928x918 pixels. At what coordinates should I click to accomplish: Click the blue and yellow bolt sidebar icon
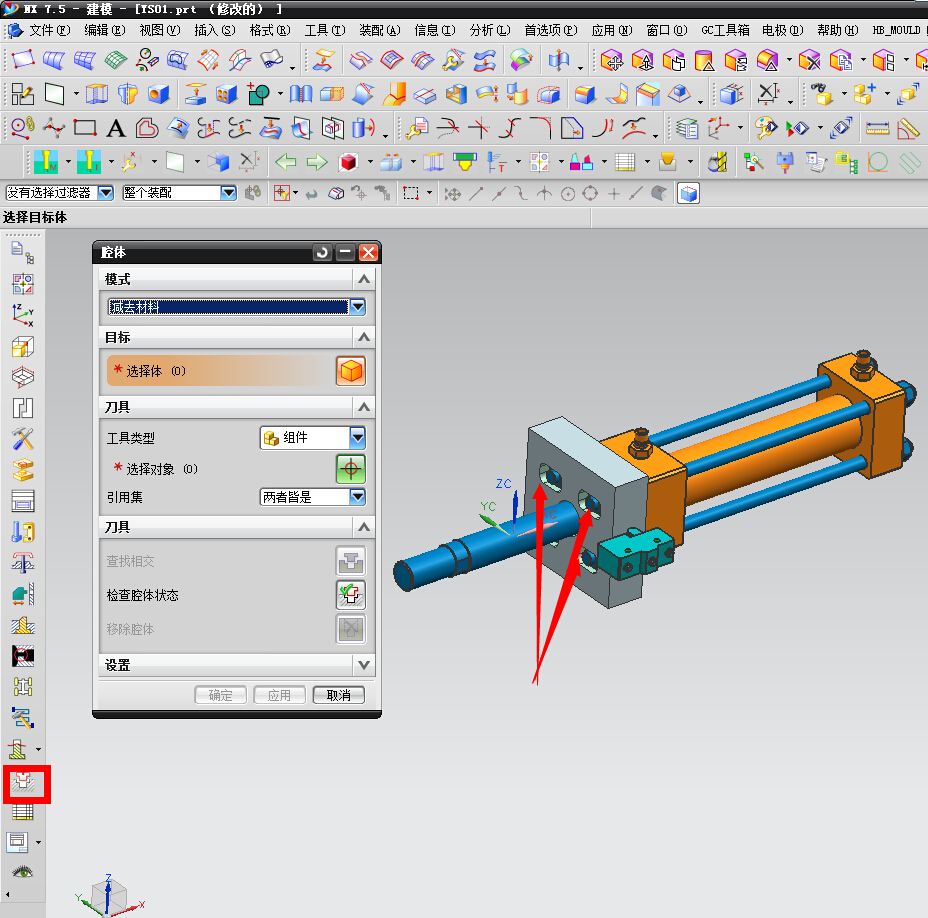click(23, 532)
